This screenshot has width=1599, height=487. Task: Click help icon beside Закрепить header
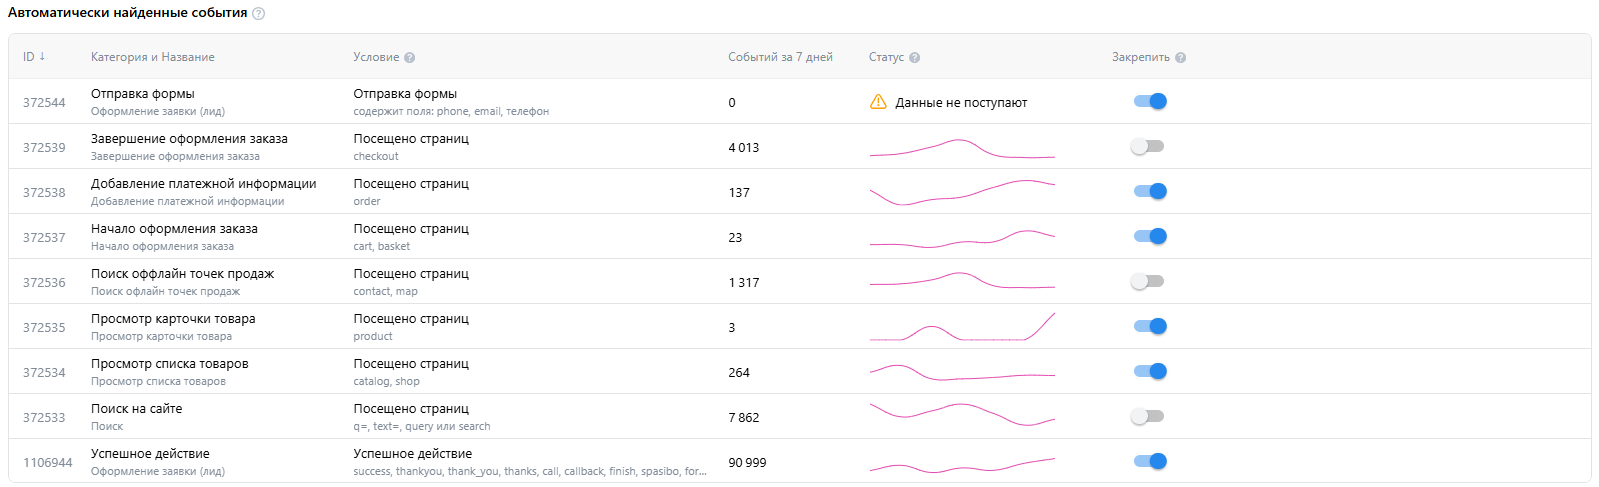[x=1181, y=58]
